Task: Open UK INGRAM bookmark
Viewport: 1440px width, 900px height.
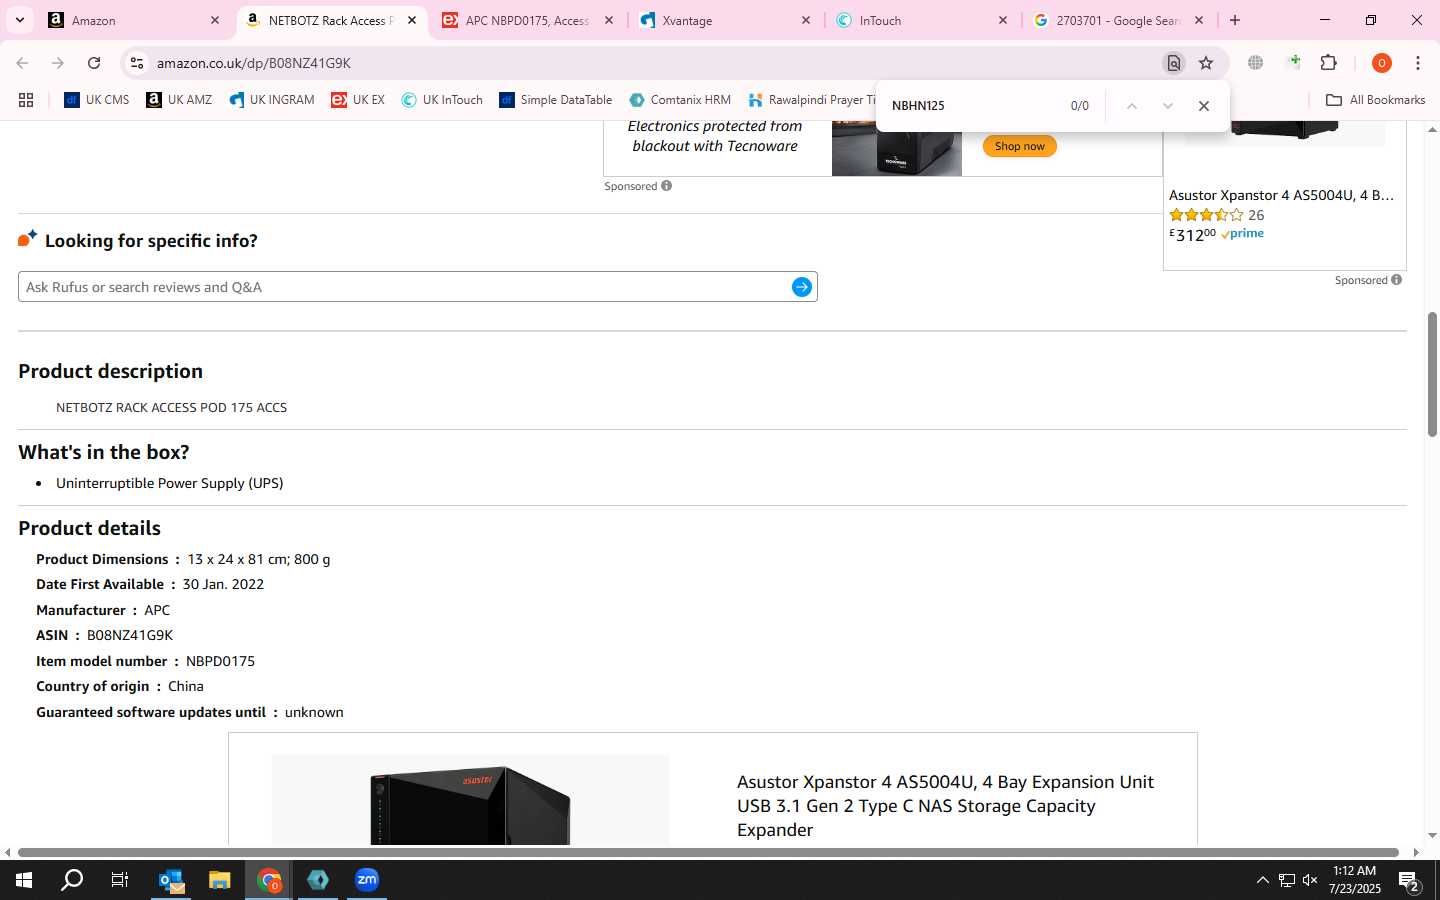Action: click(x=271, y=100)
